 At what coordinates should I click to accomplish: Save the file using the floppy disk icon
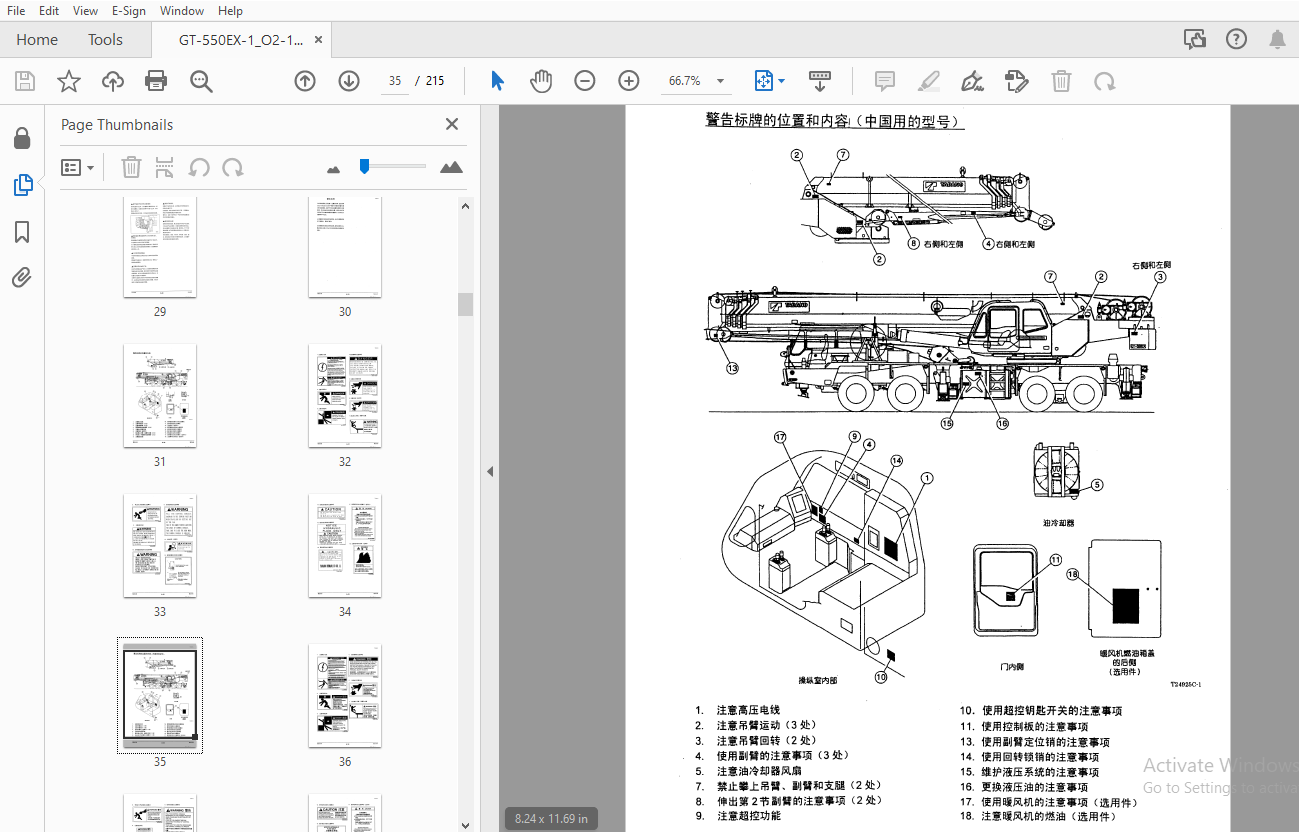25,81
